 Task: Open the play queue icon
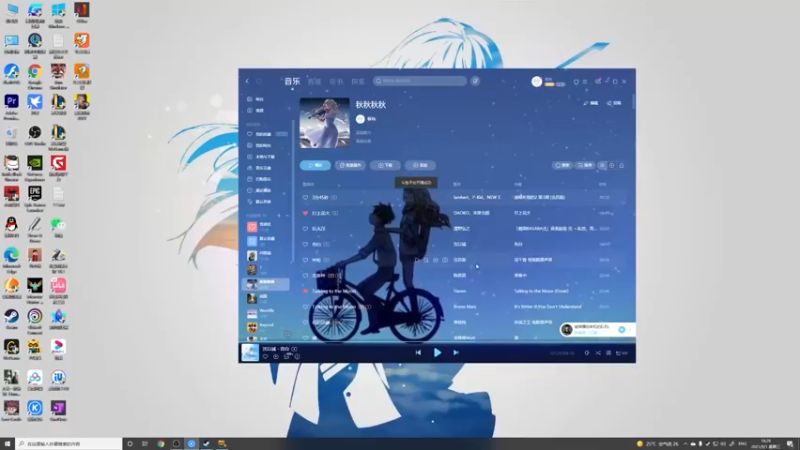coord(621,353)
